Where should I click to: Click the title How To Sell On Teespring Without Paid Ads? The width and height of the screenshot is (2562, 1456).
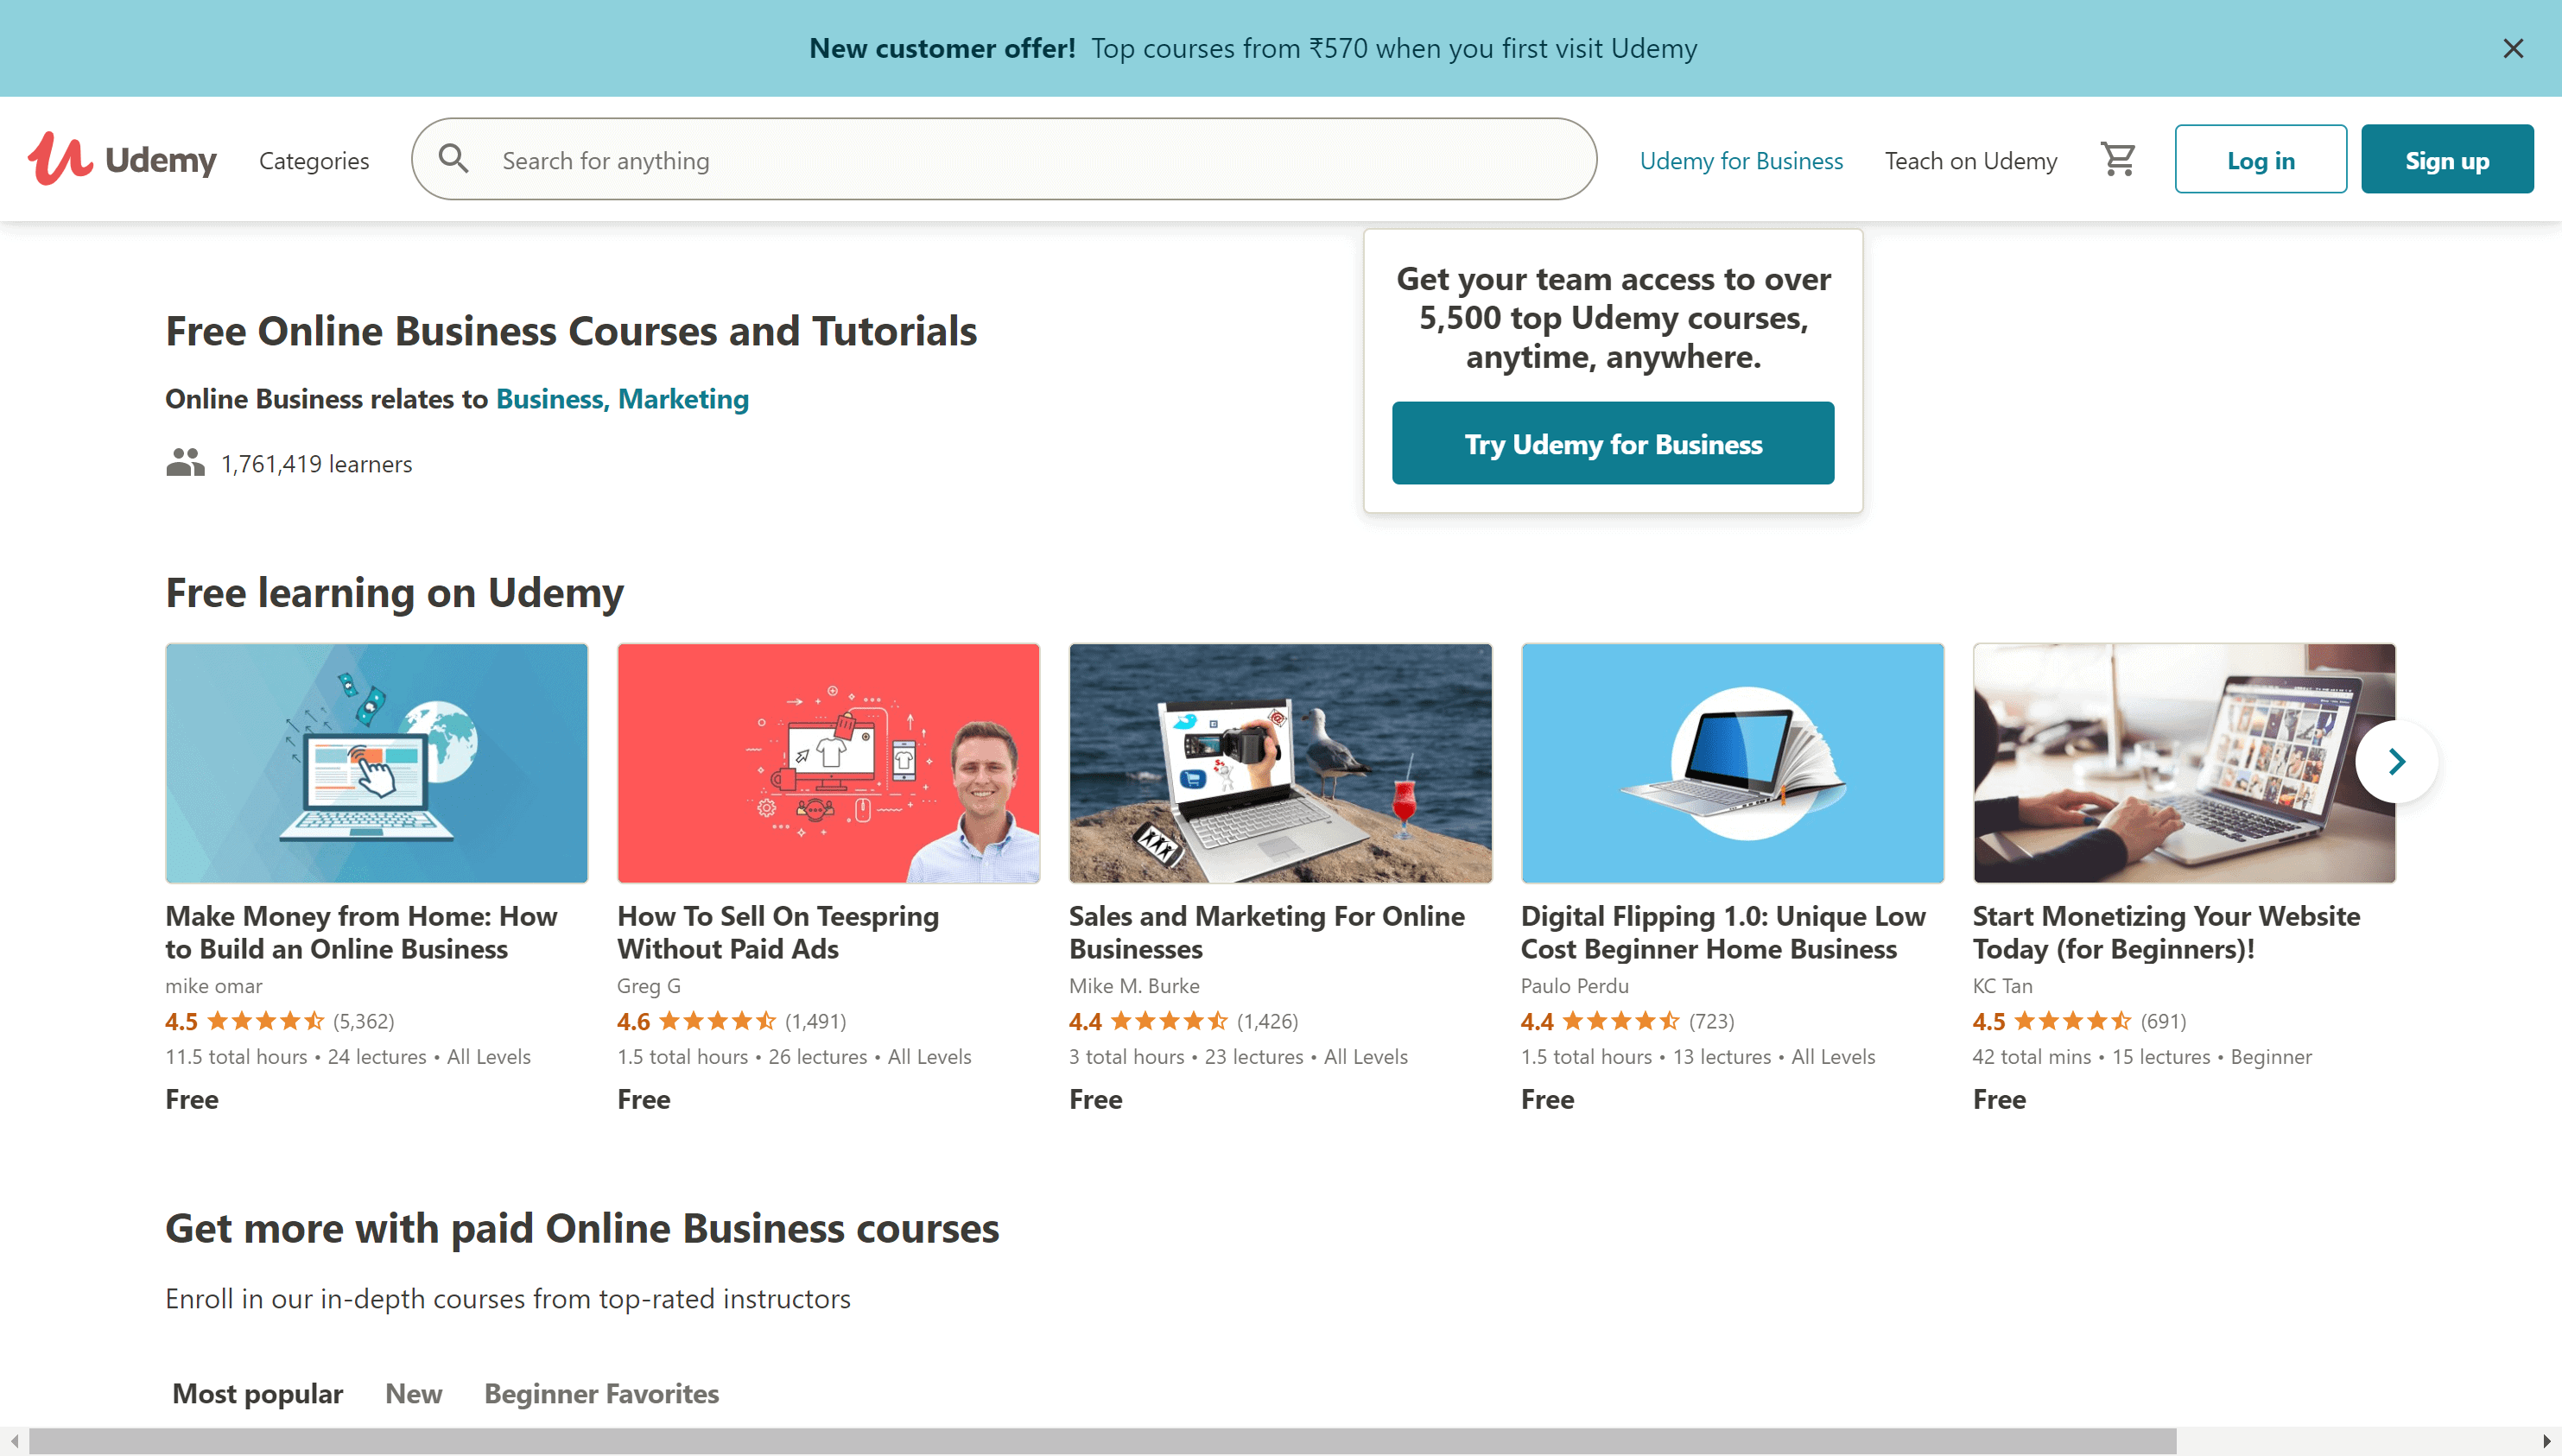(x=778, y=932)
